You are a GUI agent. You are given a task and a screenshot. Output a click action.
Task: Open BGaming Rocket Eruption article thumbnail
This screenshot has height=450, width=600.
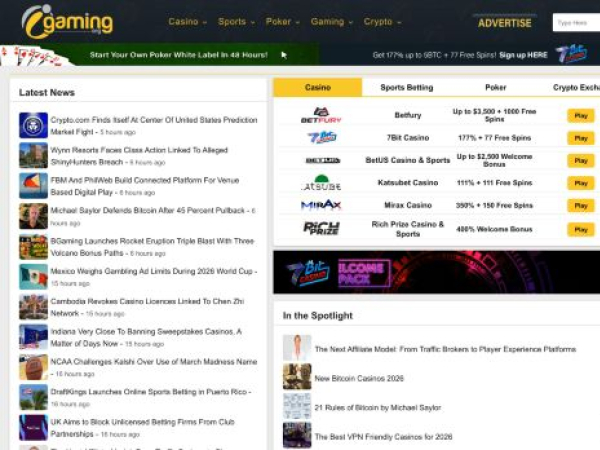(33, 247)
